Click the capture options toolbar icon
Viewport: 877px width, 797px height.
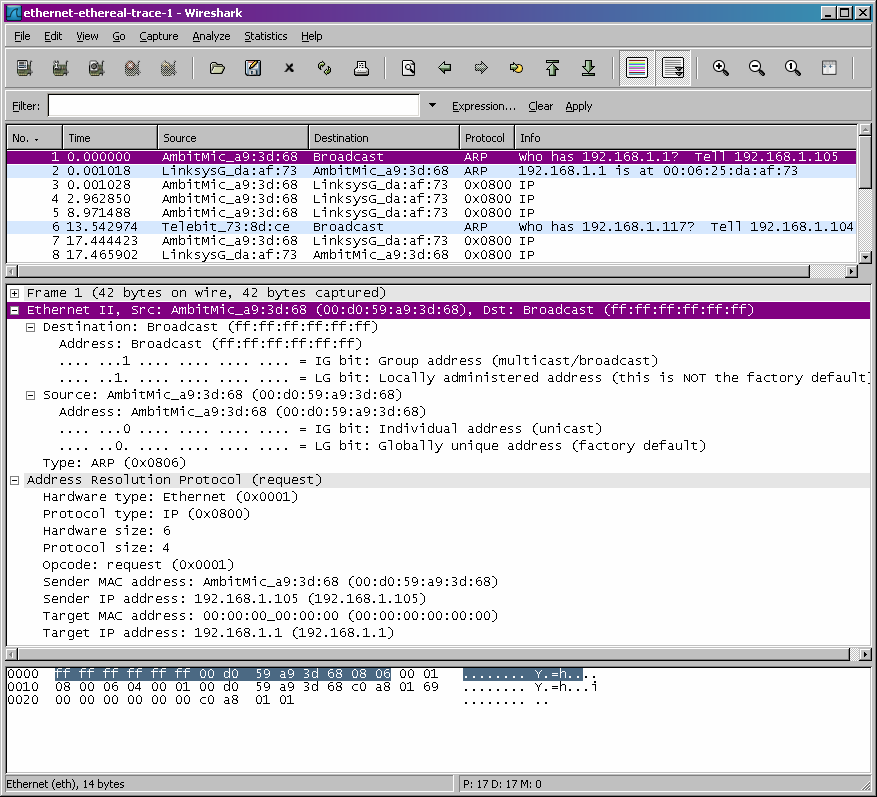point(60,68)
